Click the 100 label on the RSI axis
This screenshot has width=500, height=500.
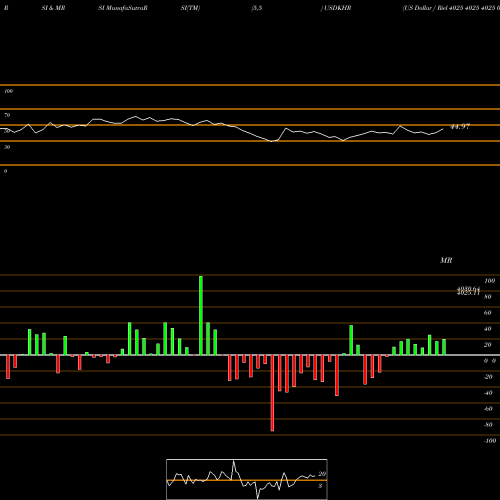[x=8, y=91]
